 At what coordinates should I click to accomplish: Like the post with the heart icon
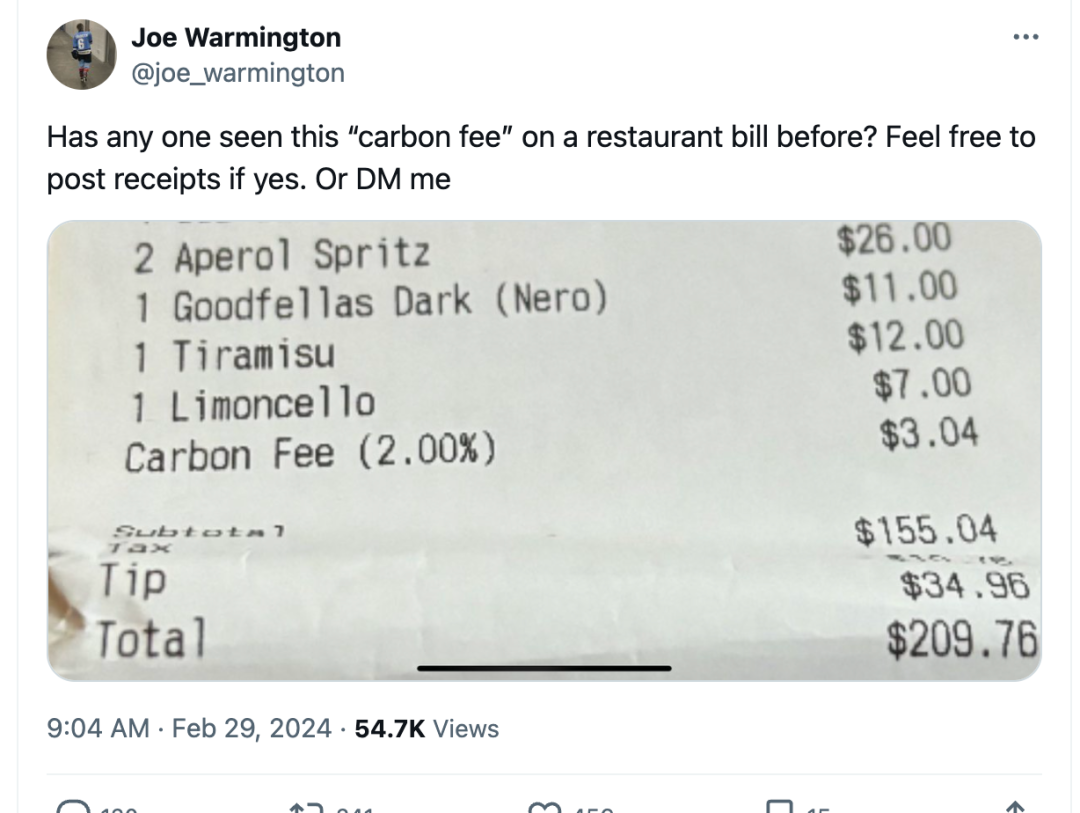544,807
